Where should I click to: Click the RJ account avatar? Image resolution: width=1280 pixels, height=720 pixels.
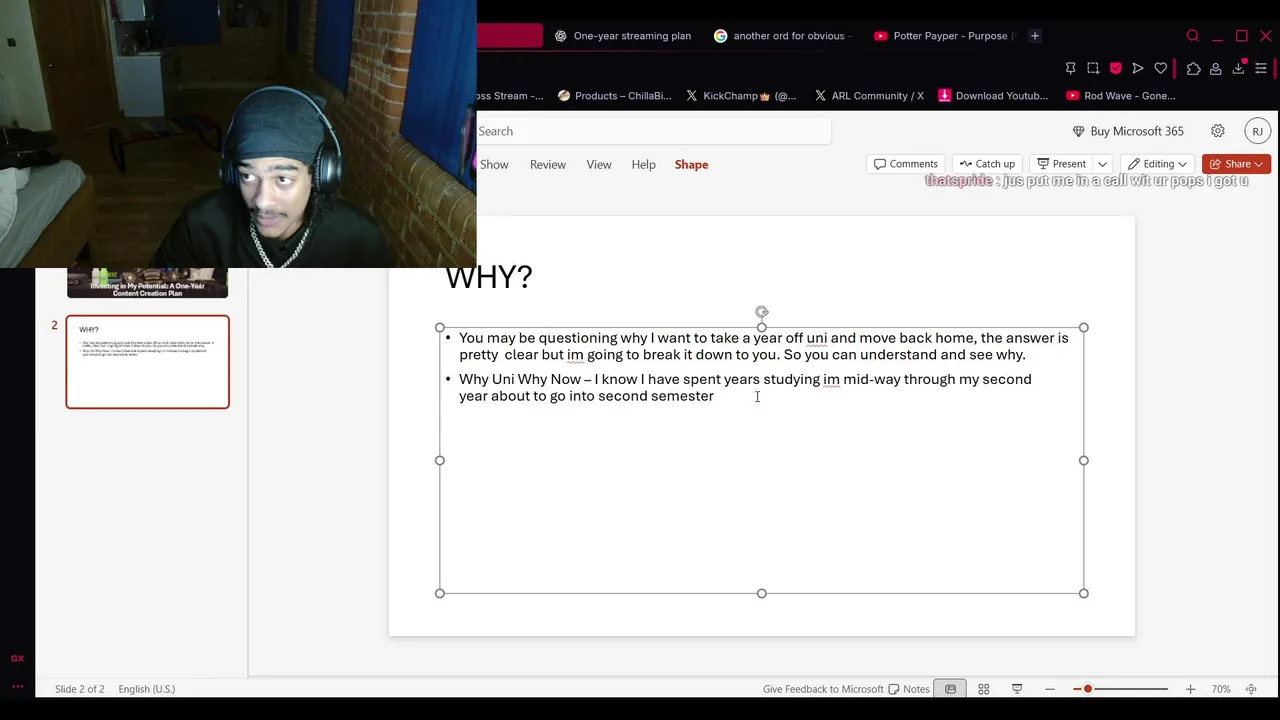click(1258, 131)
